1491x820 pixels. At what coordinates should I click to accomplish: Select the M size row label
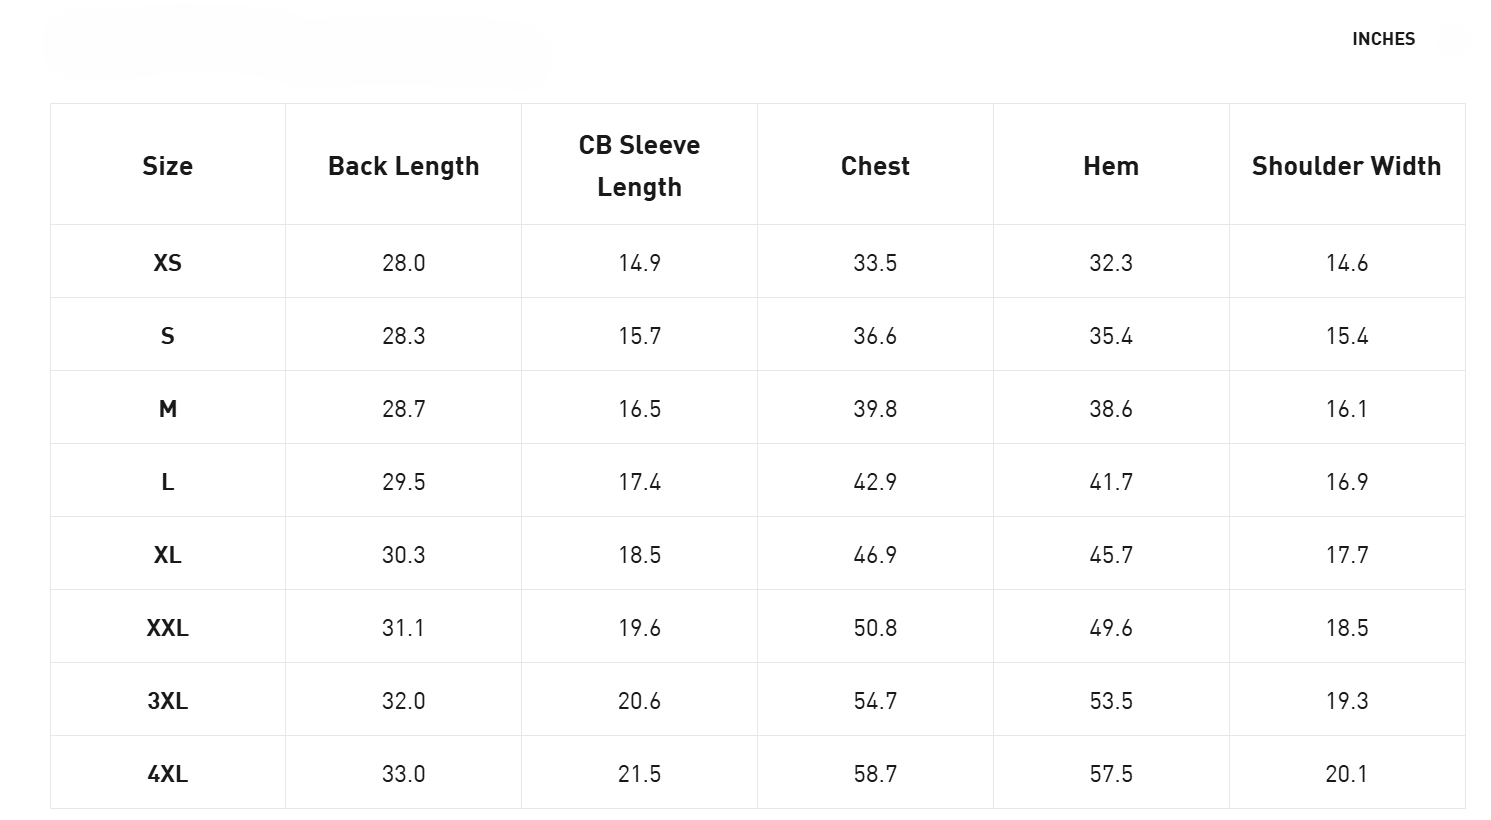point(168,409)
